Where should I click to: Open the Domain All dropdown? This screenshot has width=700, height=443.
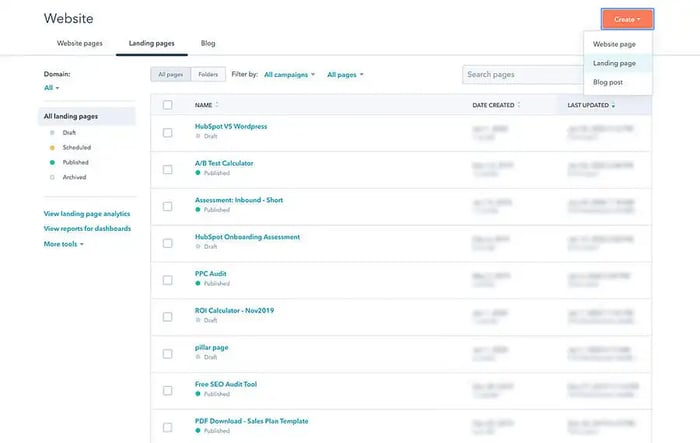pyautogui.click(x=51, y=88)
